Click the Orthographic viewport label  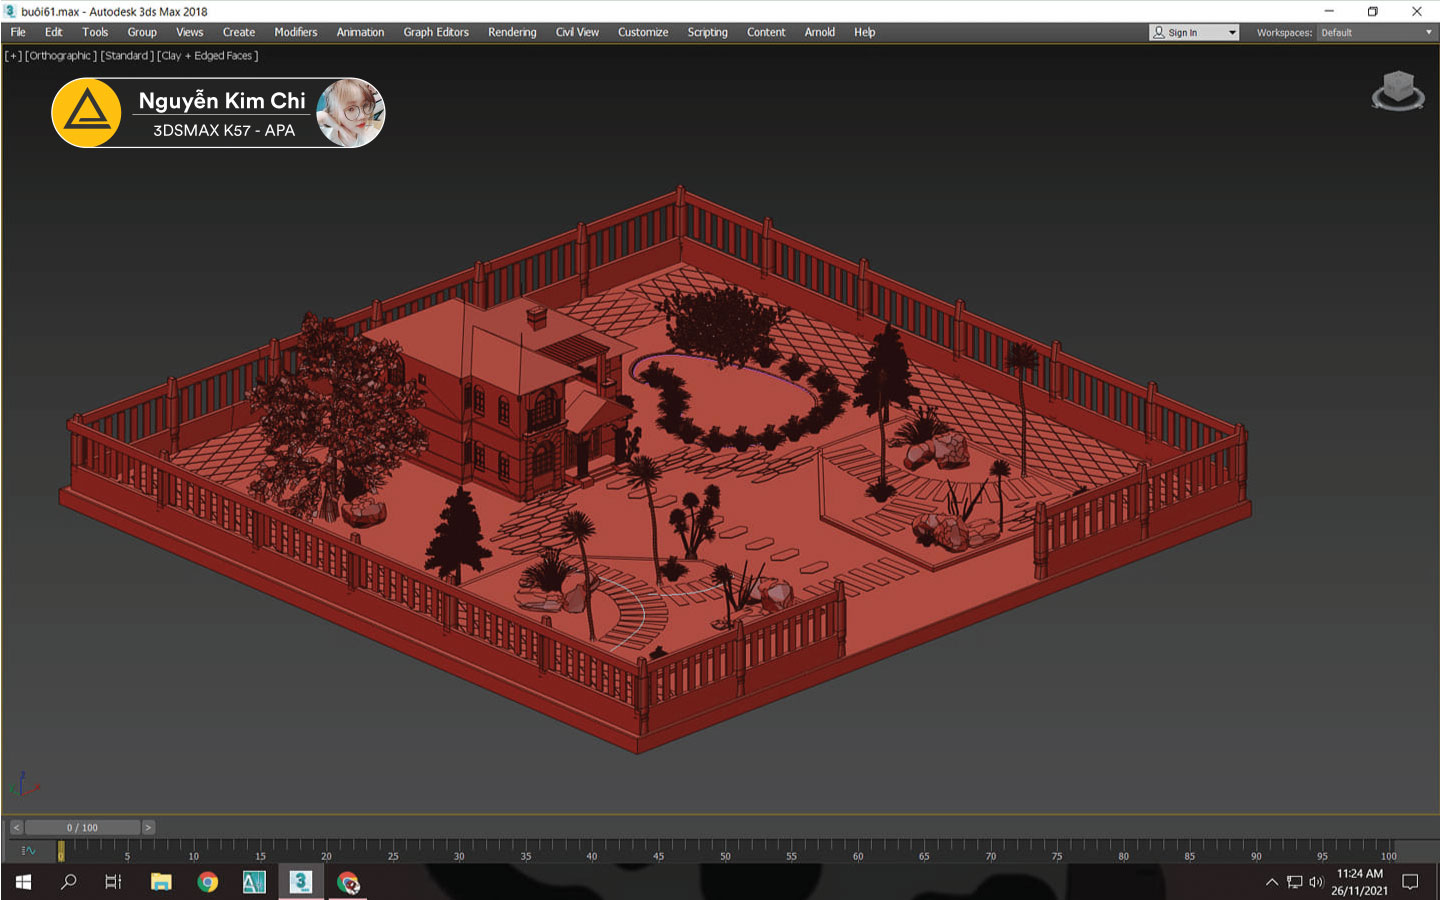[60, 56]
